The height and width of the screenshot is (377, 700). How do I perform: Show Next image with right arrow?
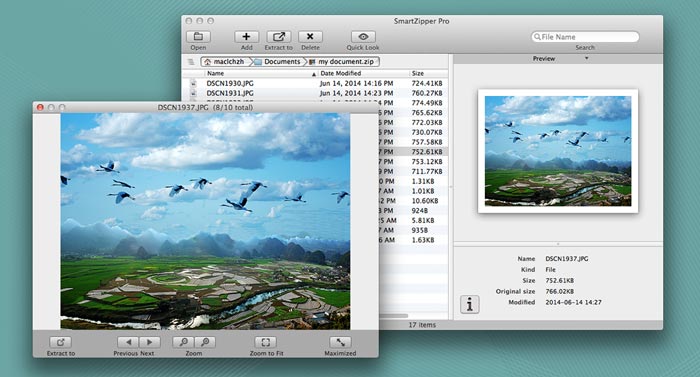150,342
